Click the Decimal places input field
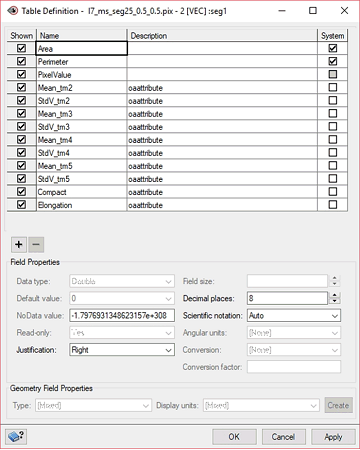360x450 pixels. pyautogui.click(x=287, y=298)
